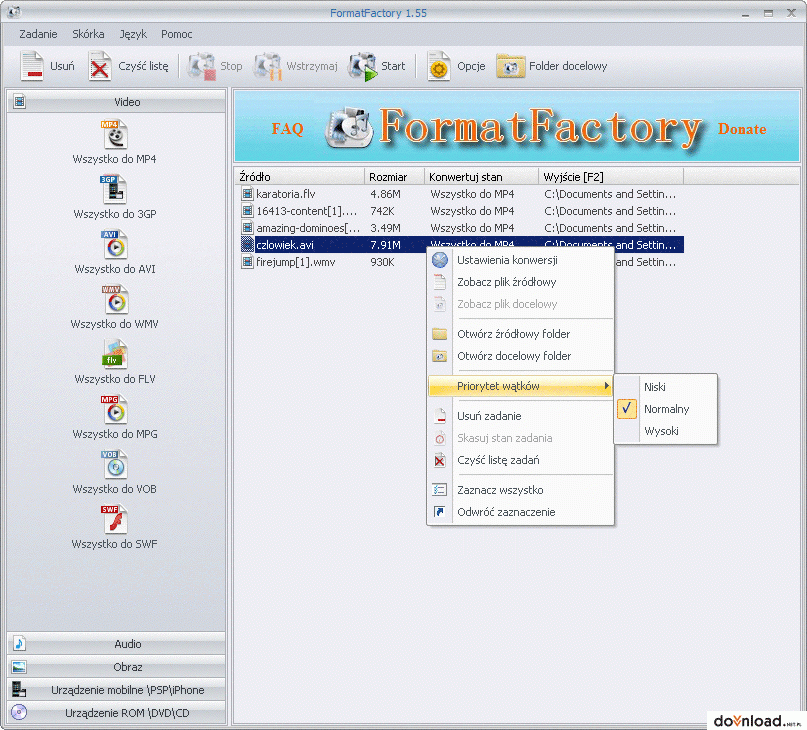Click the Odwróć zaznaczenie icon
Image resolution: width=807 pixels, height=730 pixels.
point(440,512)
